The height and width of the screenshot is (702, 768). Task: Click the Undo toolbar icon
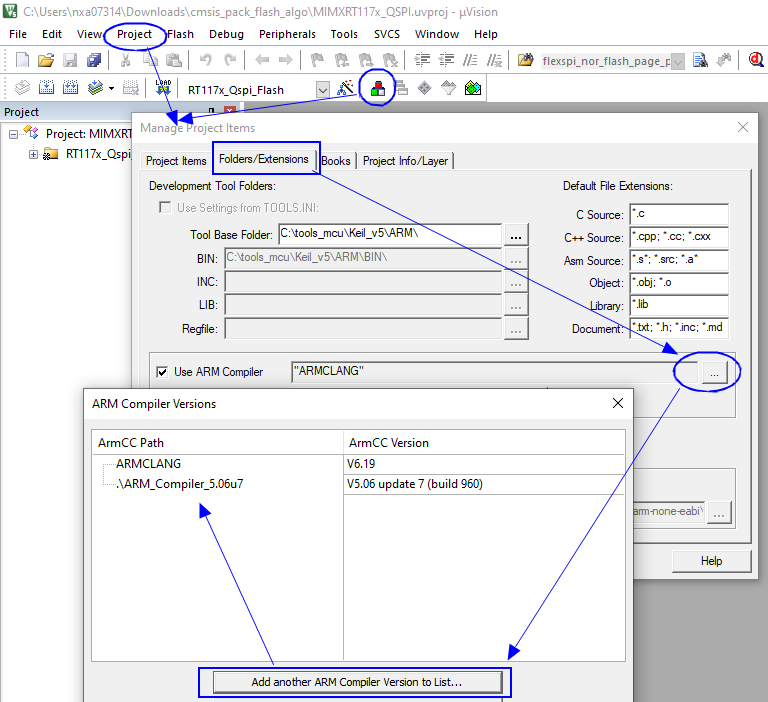coord(205,60)
